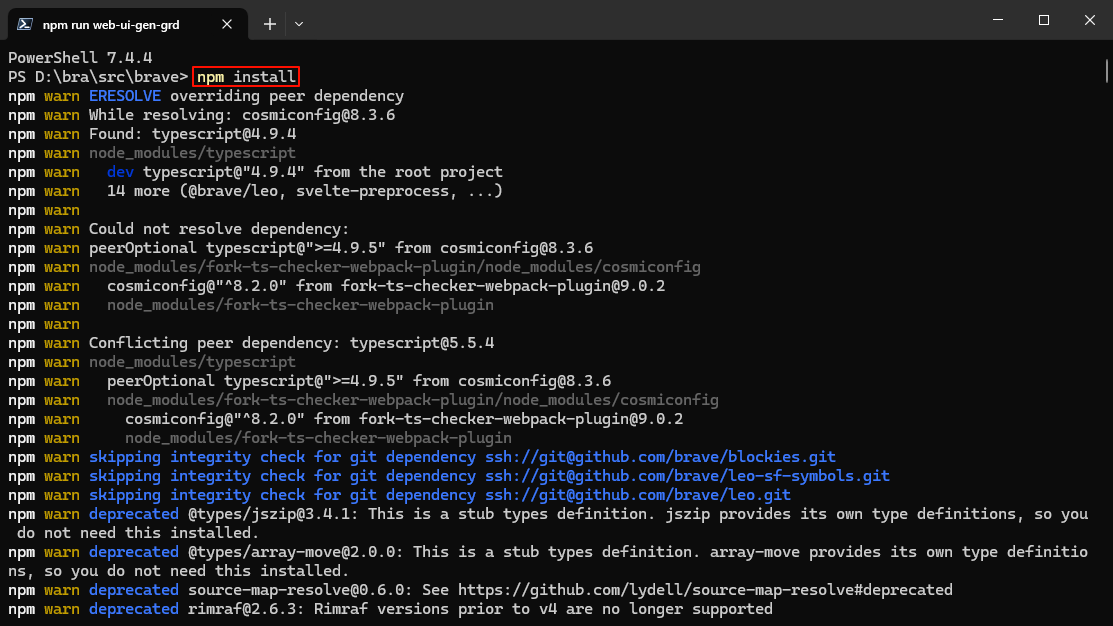Click the vertical scrollbar thumb
1113x626 pixels.
[x=1107, y=71]
